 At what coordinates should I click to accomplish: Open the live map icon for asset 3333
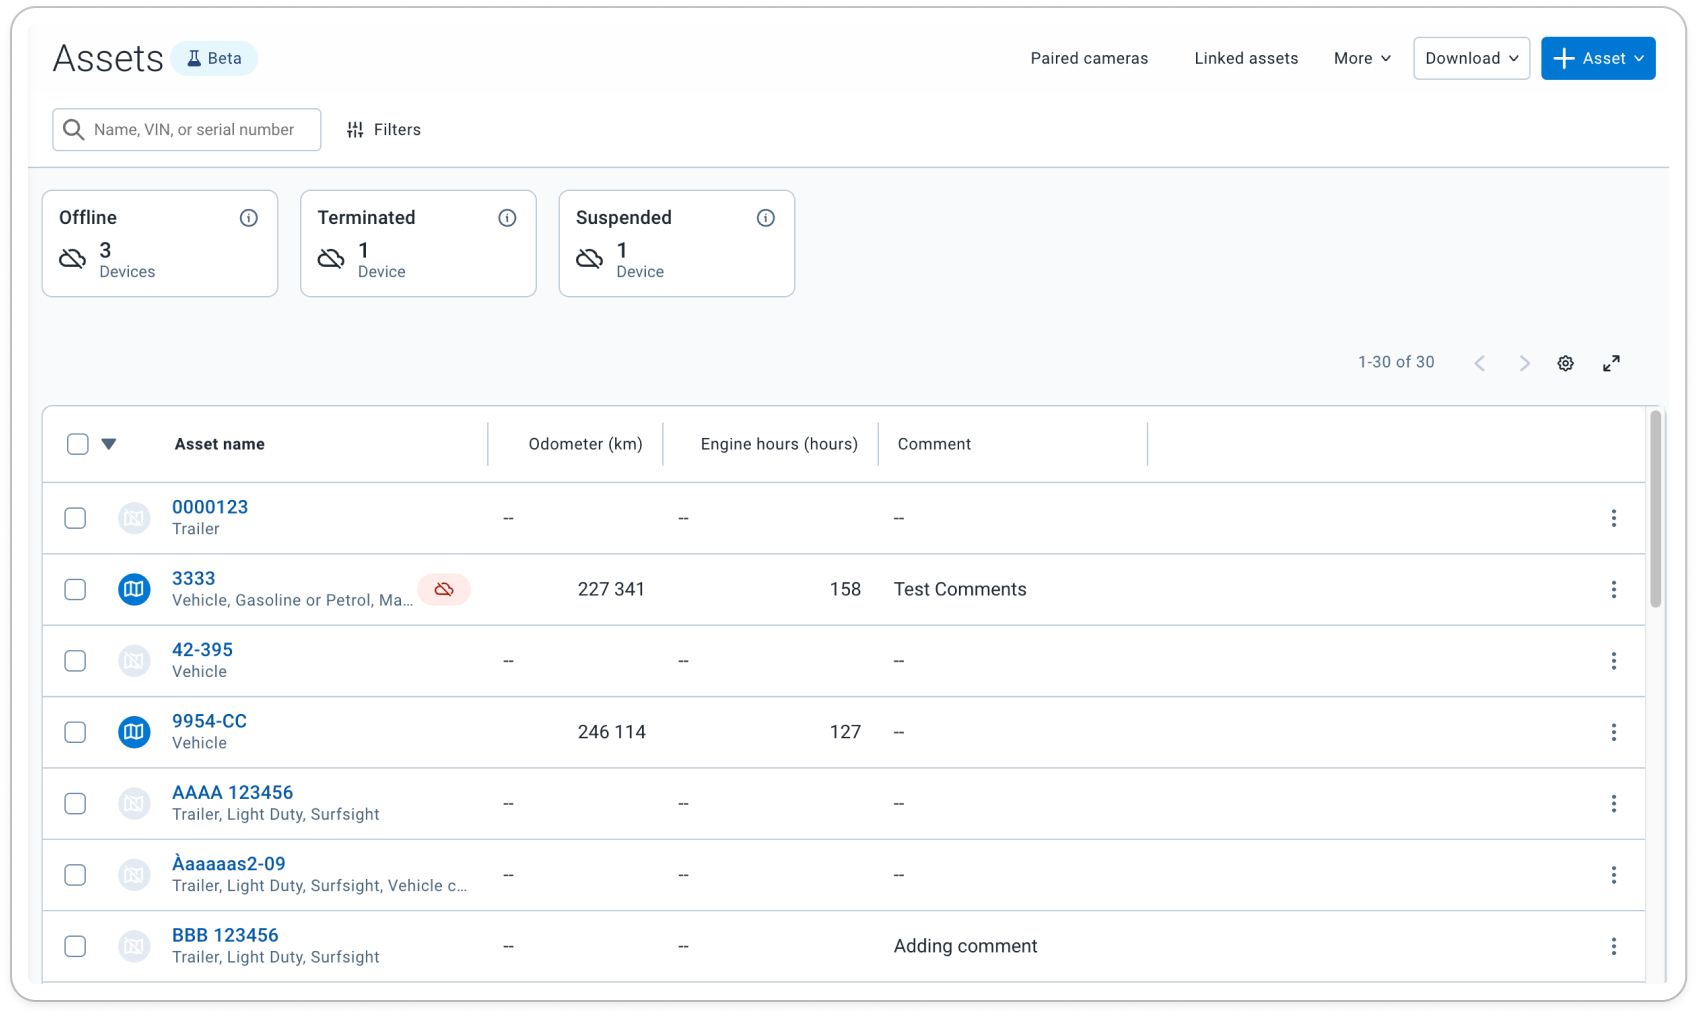tap(134, 589)
